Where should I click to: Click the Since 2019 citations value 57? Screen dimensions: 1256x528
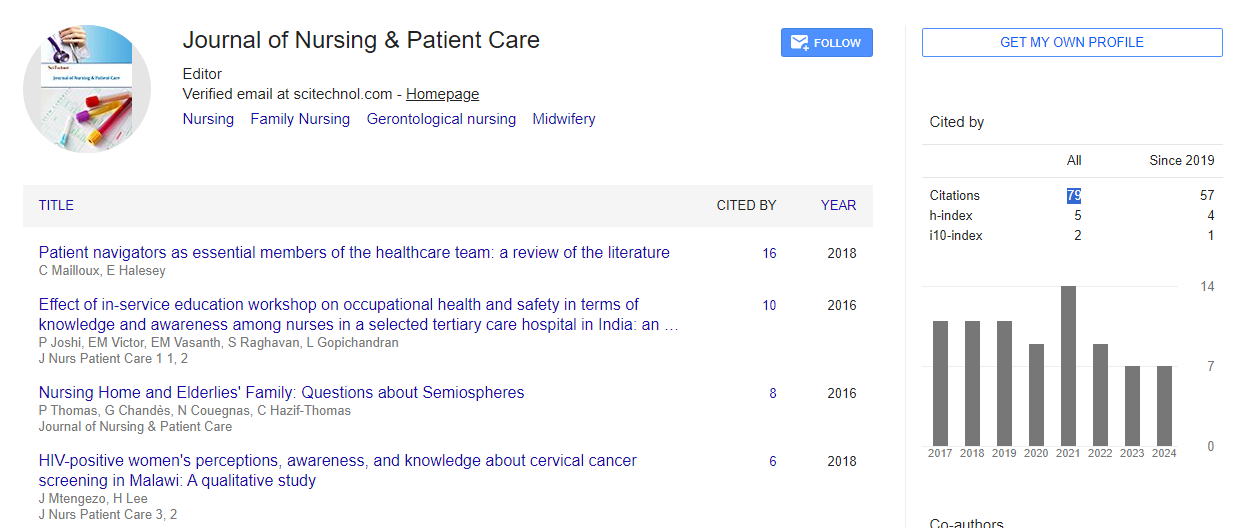(x=1207, y=196)
